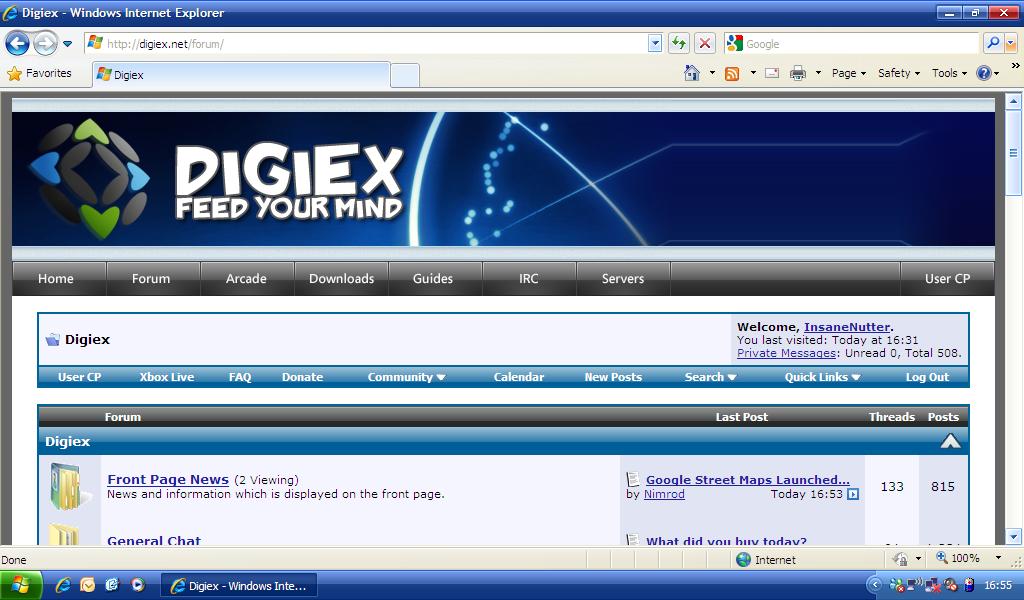Open the Servers navigation item
This screenshot has height=600, width=1024.
coord(622,278)
